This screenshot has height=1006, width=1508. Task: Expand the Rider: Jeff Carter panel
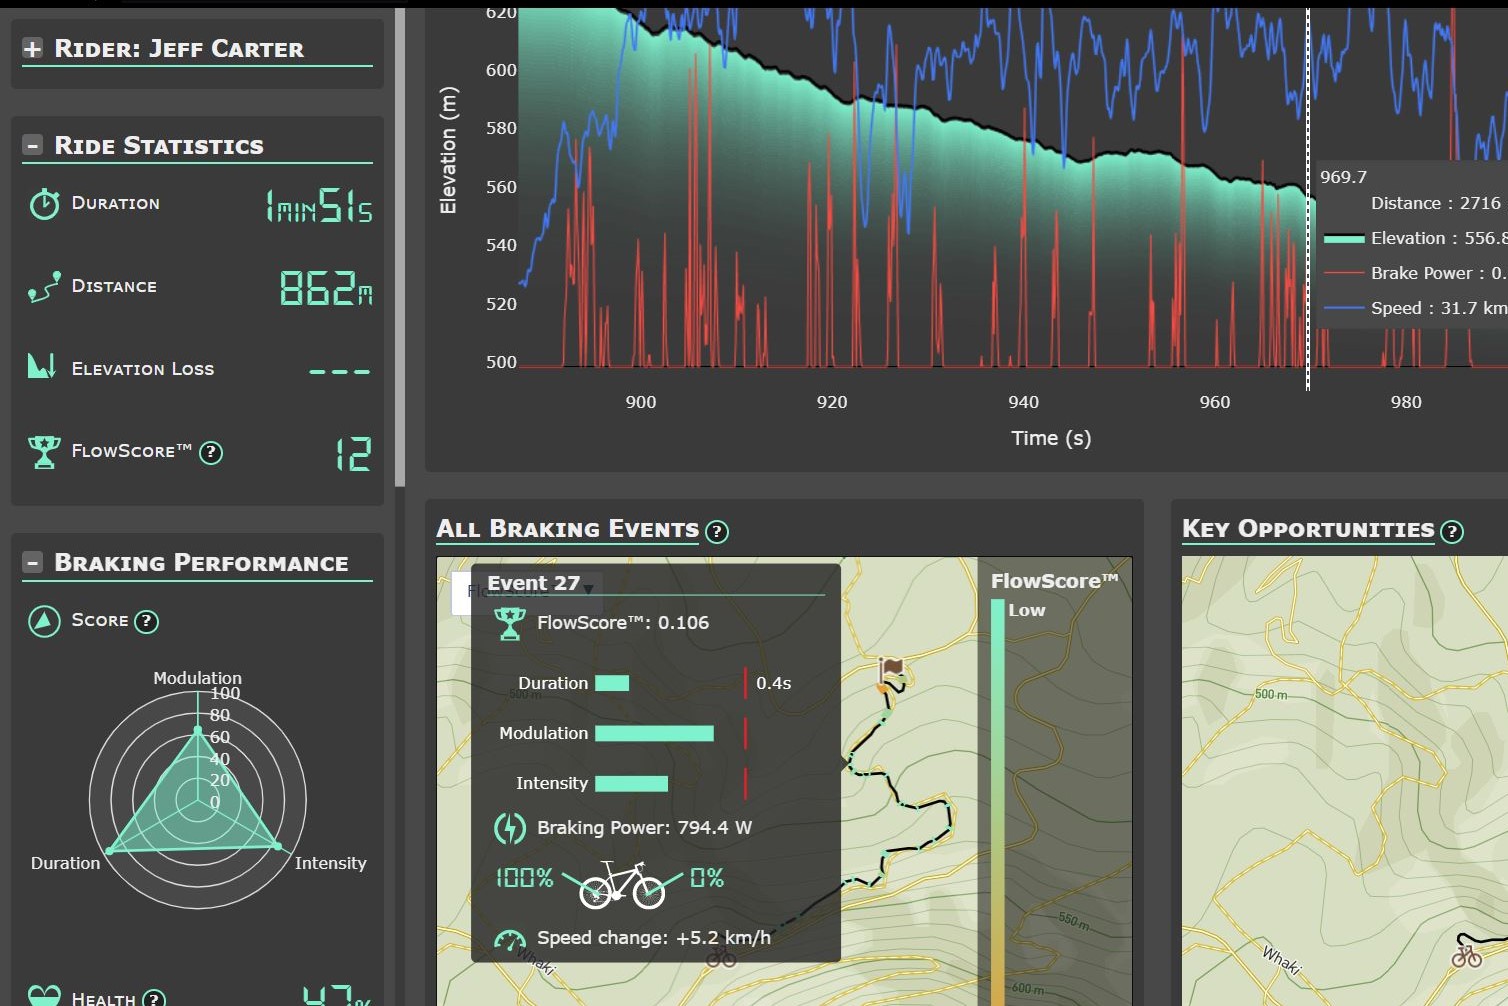point(33,49)
